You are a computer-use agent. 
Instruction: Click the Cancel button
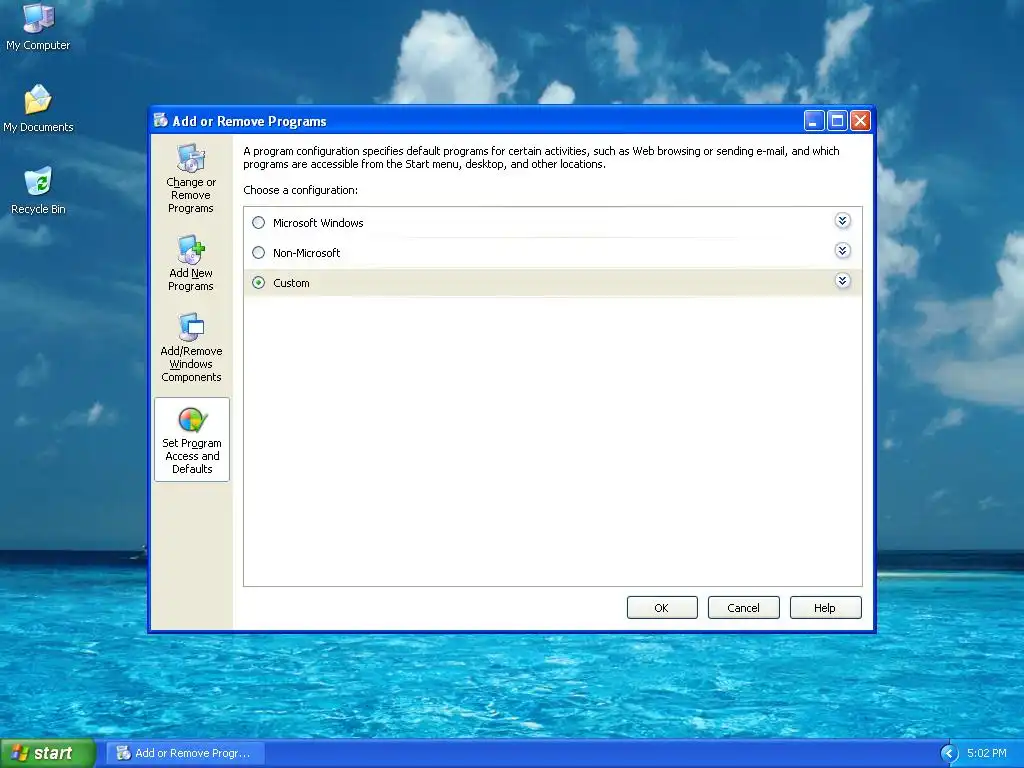click(x=743, y=607)
